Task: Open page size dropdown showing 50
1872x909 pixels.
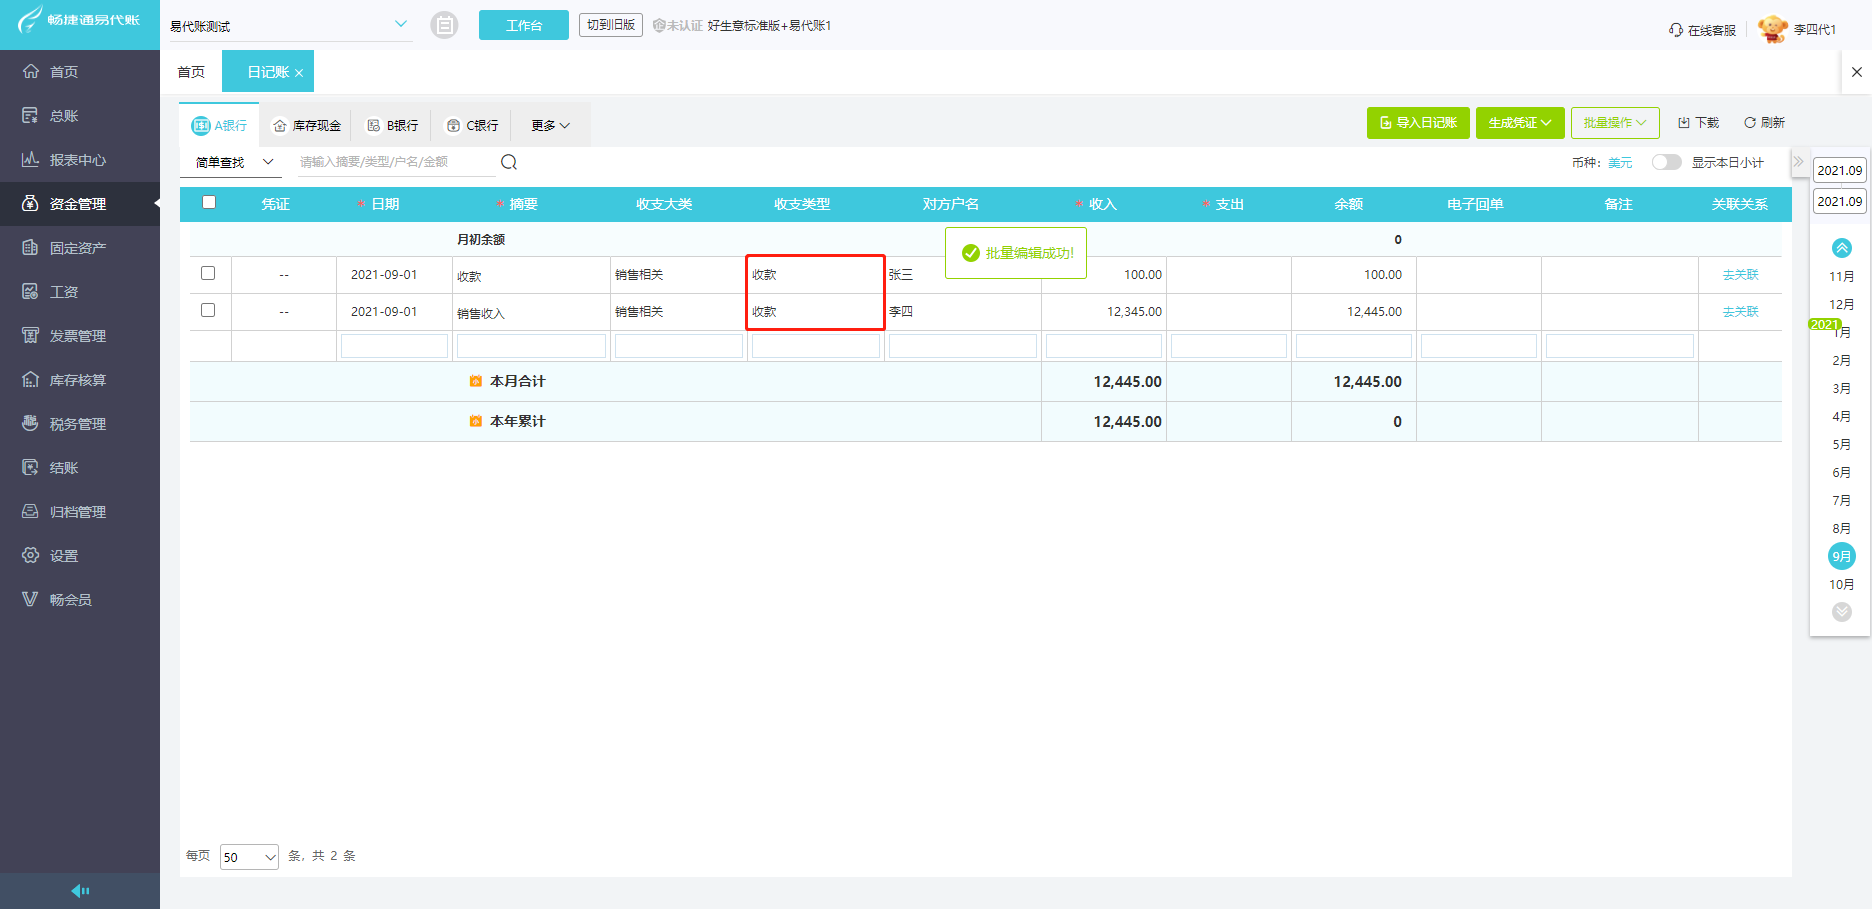Action: click(249, 857)
